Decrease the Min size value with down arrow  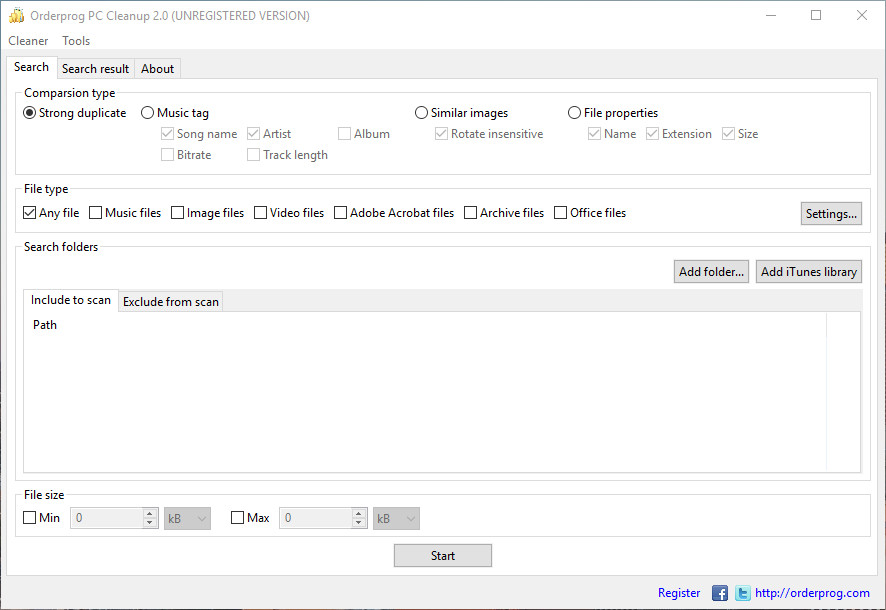tap(150, 523)
